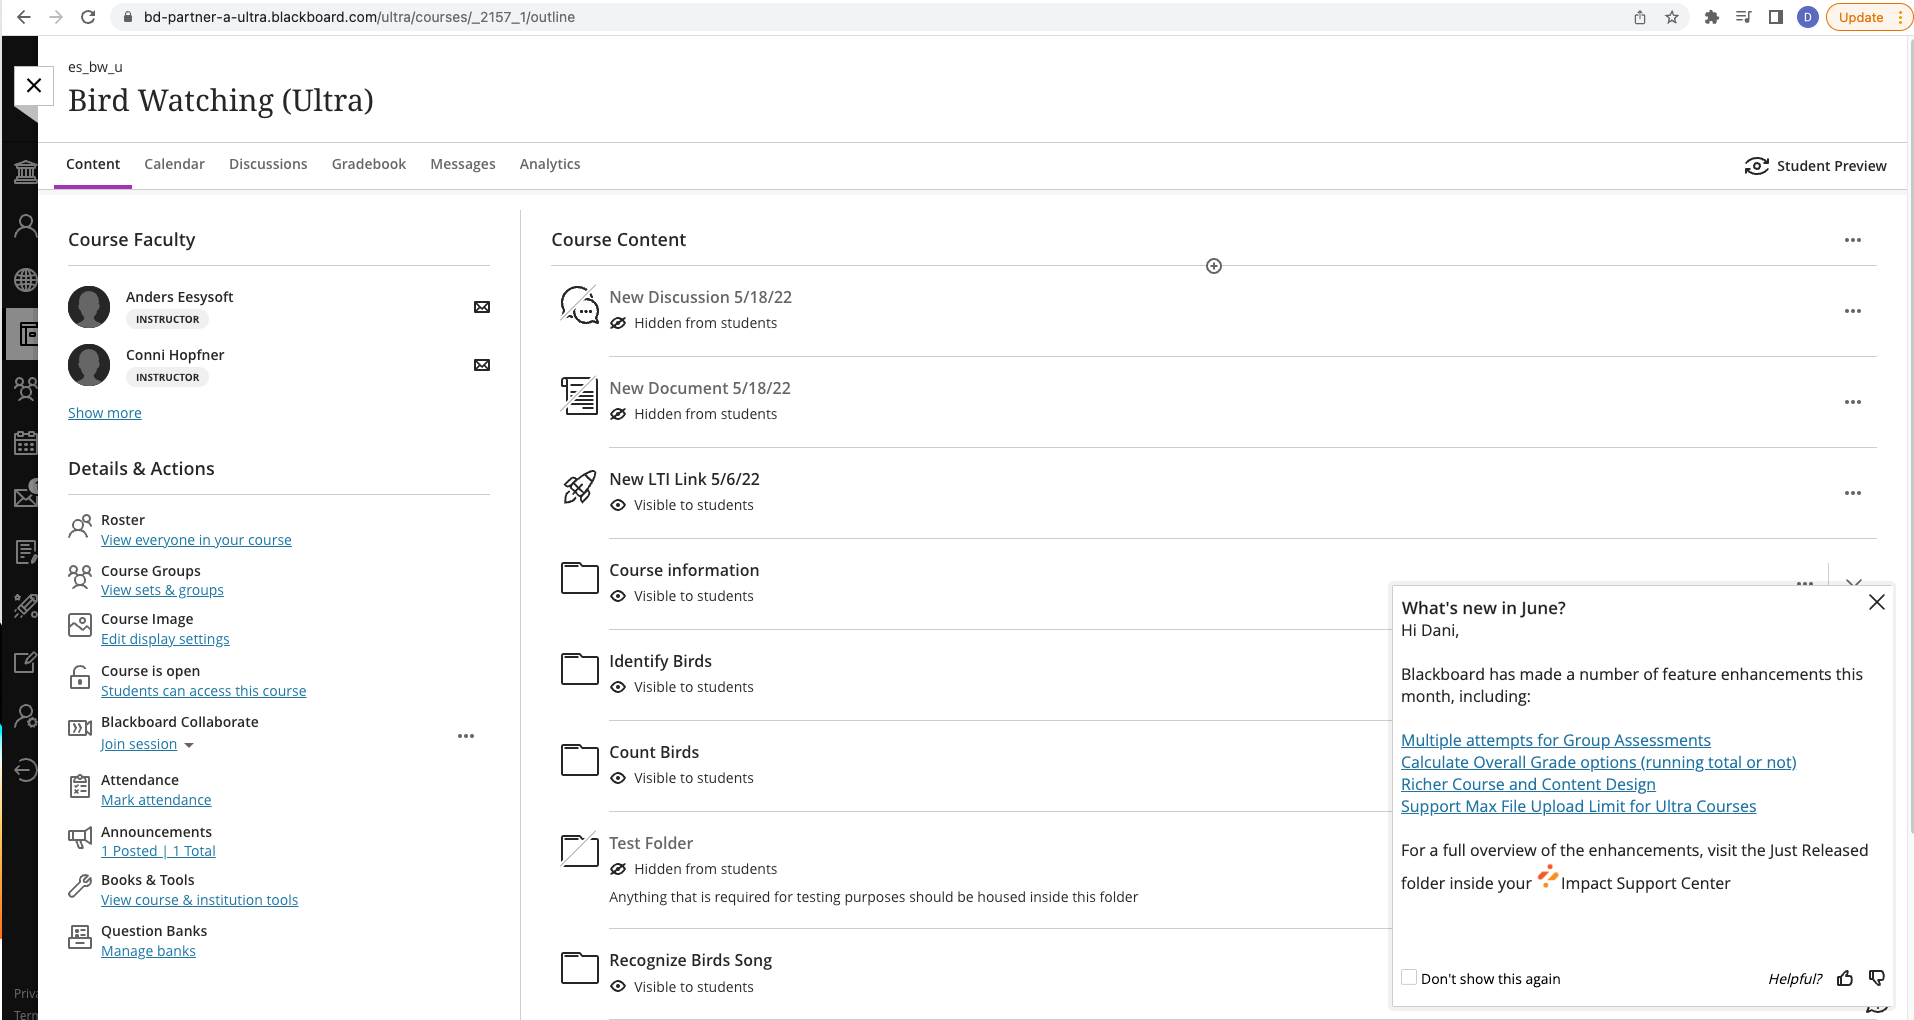The width and height of the screenshot is (1914, 1020).
Task: Open the Discussions tab
Action: tap(268, 164)
